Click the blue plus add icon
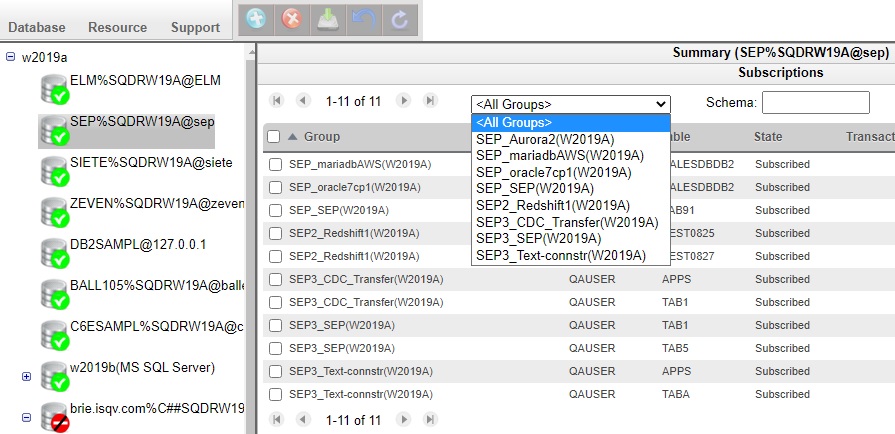 256,21
